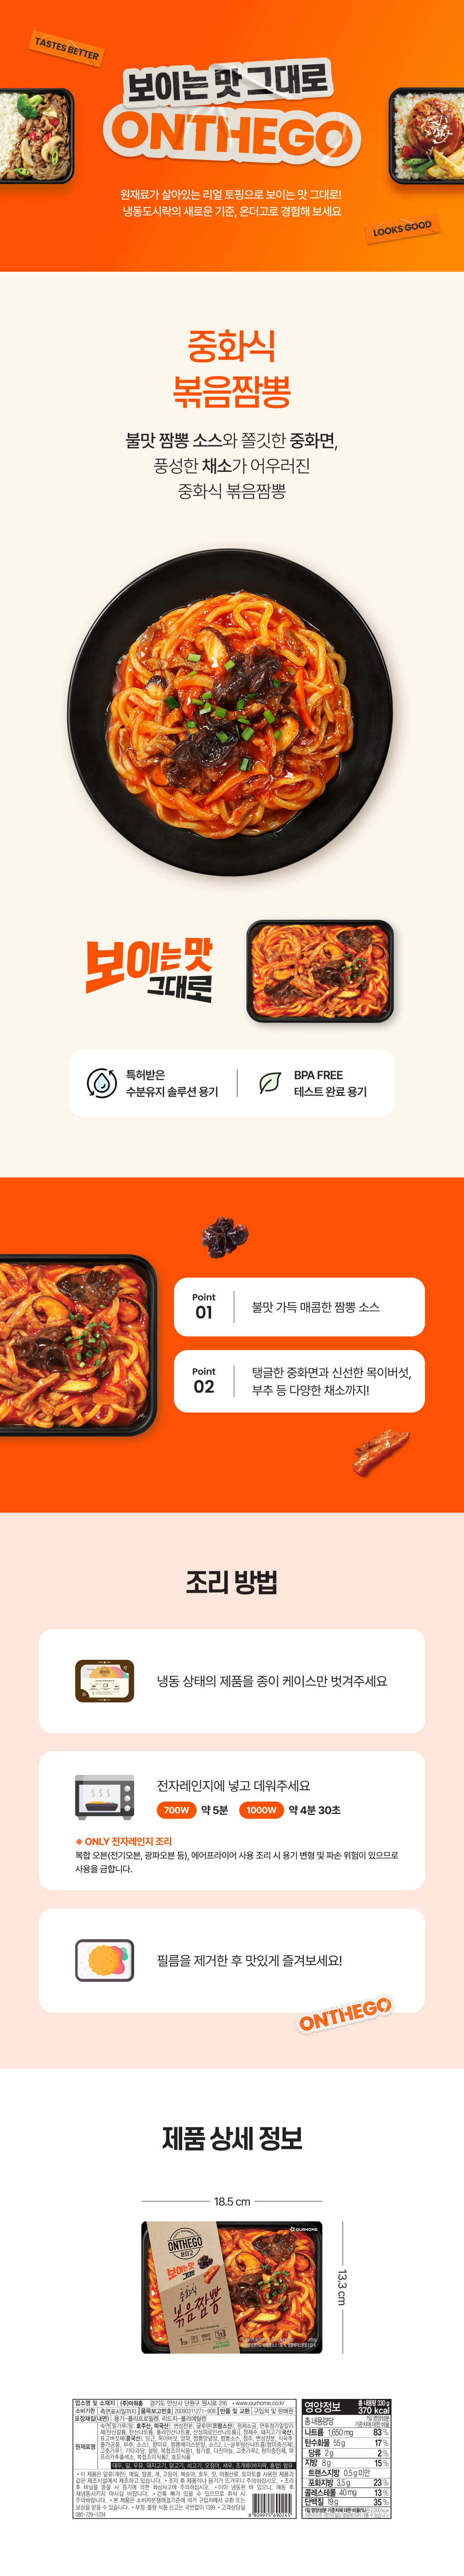Select the 1000W power badge

click(x=261, y=1810)
